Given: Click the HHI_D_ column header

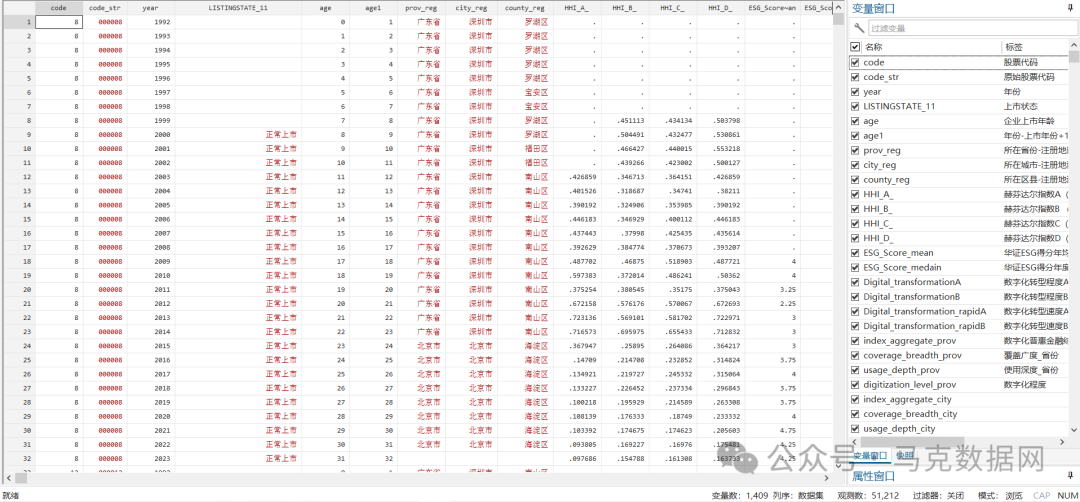Looking at the screenshot, I should click(720, 8).
